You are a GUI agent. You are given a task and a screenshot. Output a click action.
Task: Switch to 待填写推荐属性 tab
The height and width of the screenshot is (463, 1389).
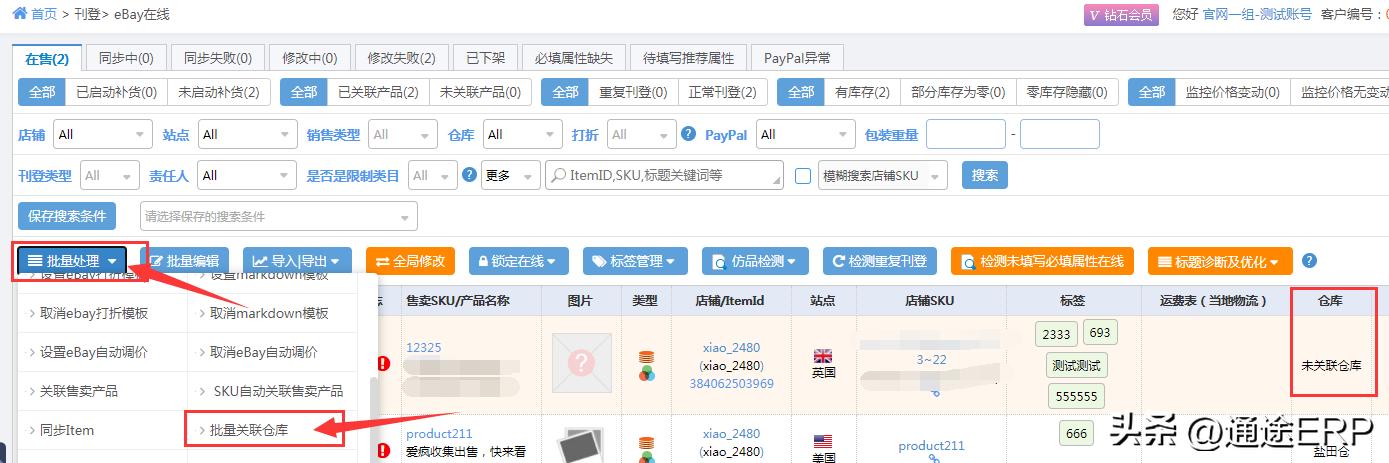click(688, 58)
